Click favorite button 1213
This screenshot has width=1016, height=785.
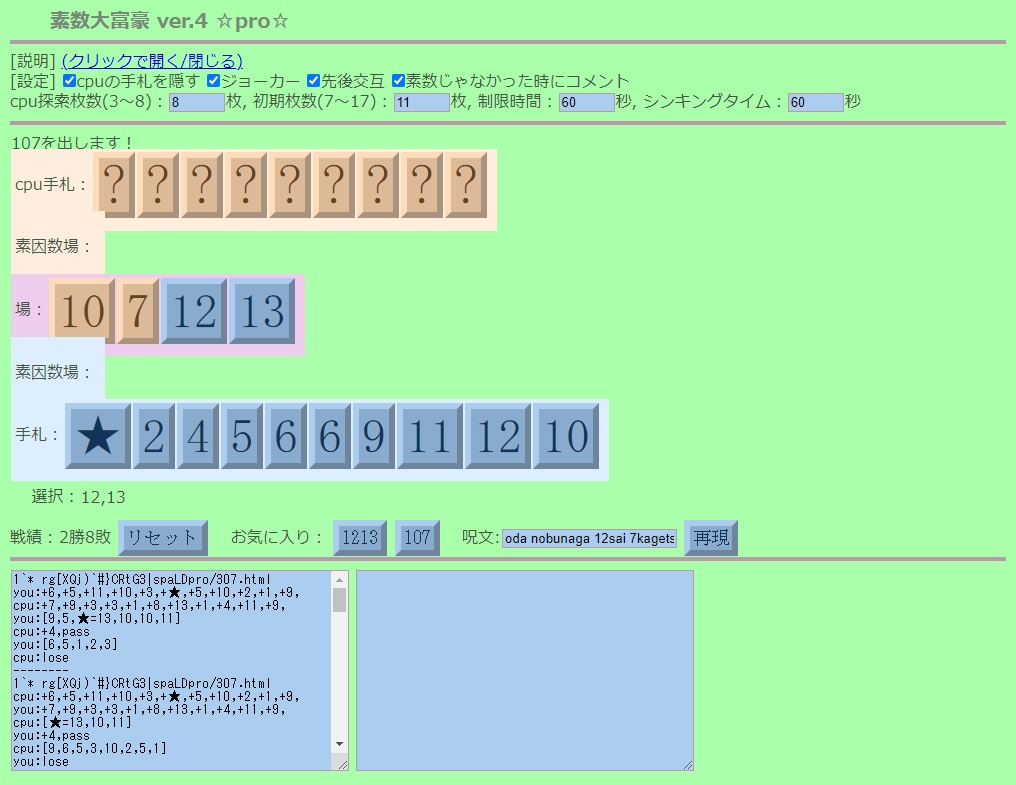tap(360, 537)
